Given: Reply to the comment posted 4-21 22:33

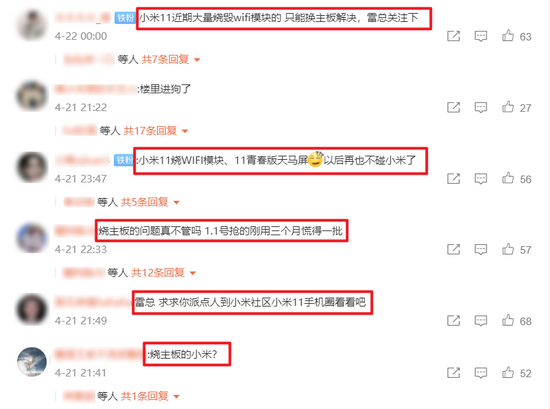Looking at the screenshot, I should pos(481,249).
